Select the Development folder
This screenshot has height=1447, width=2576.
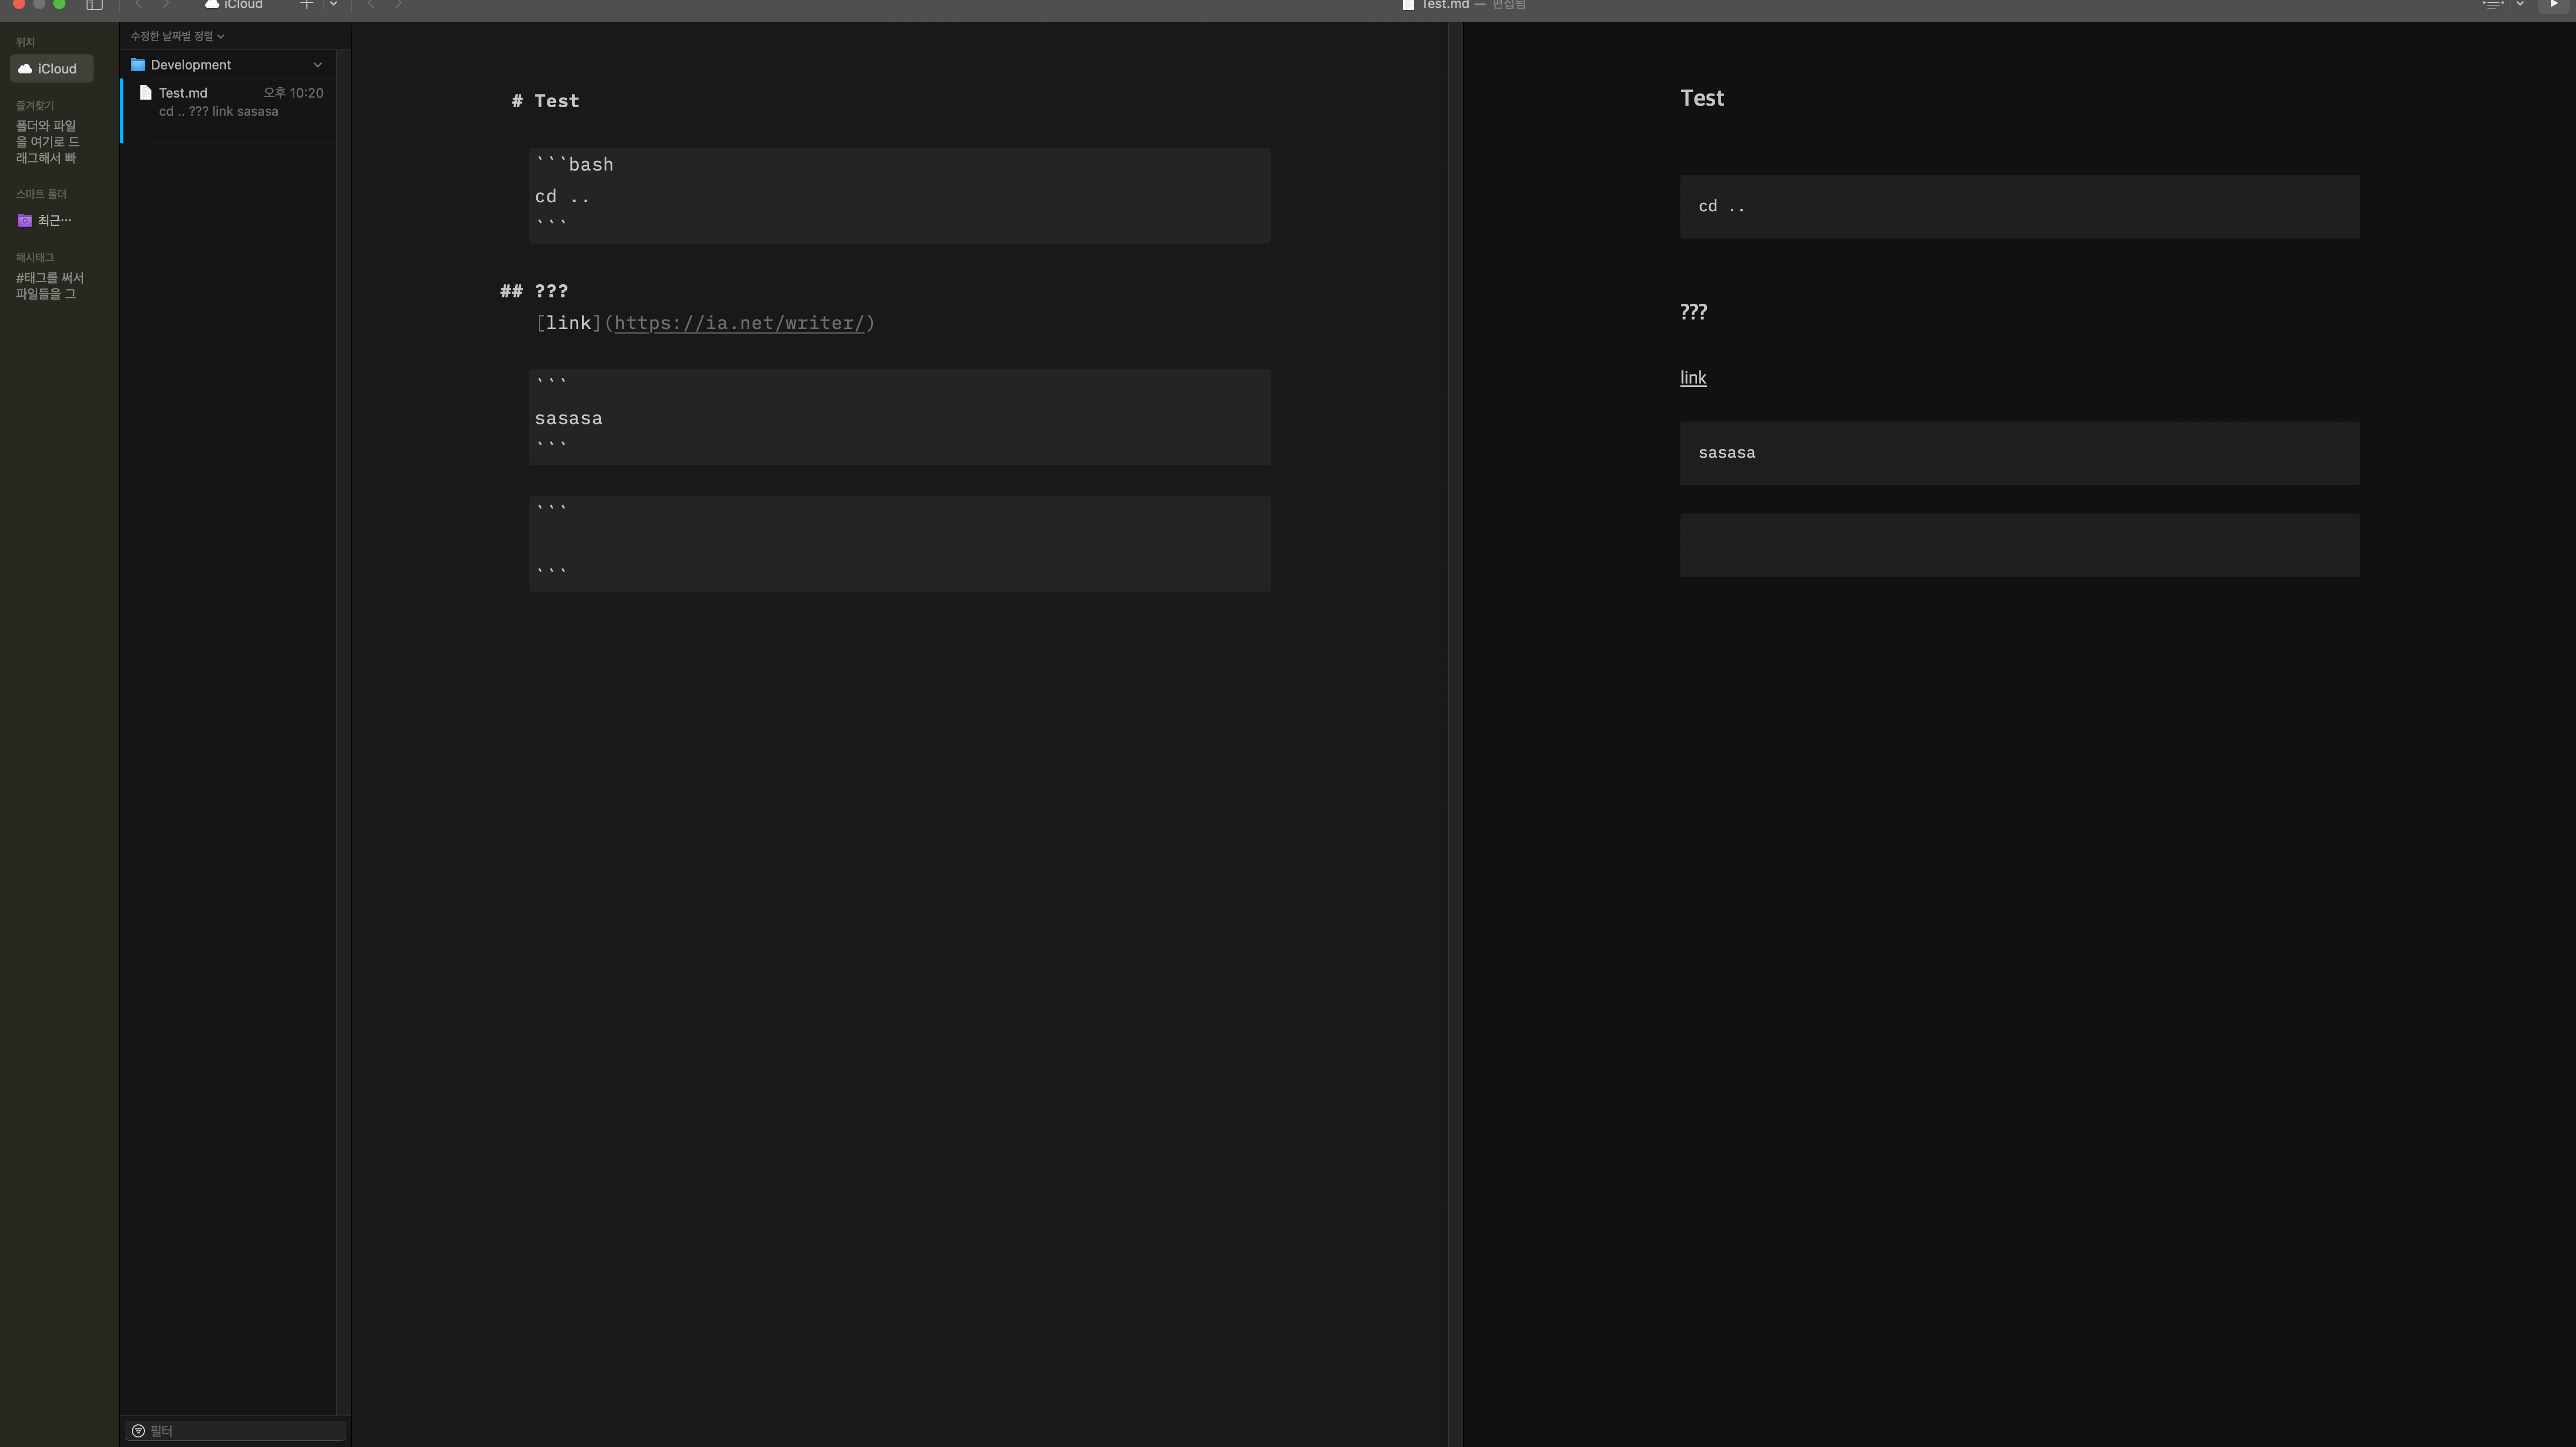point(190,65)
